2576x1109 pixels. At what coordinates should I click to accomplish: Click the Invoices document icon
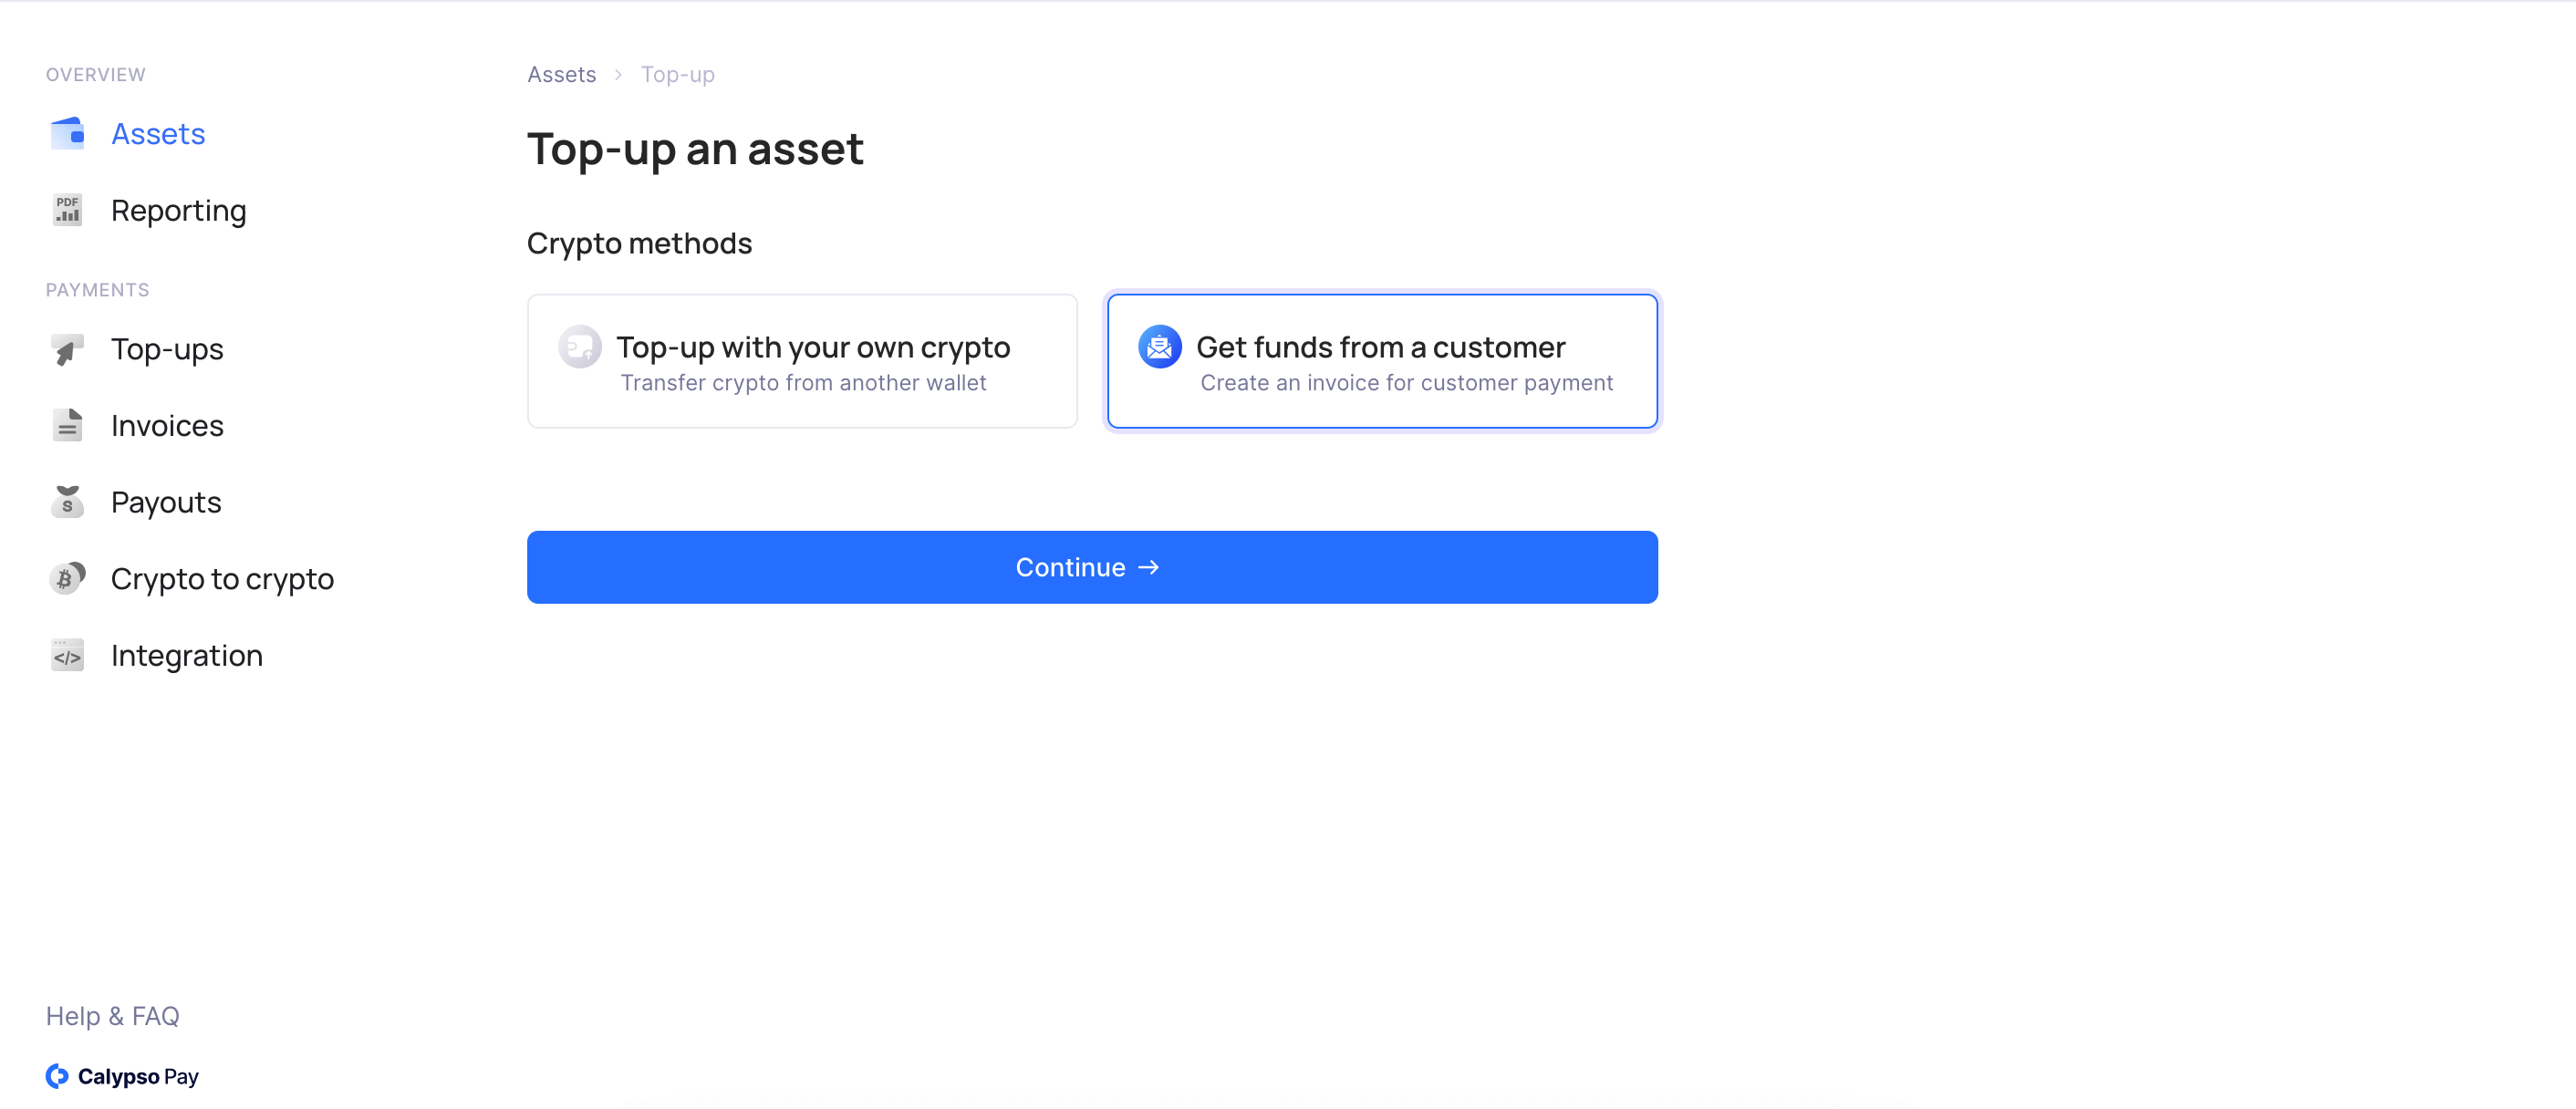(x=67, y=425)
